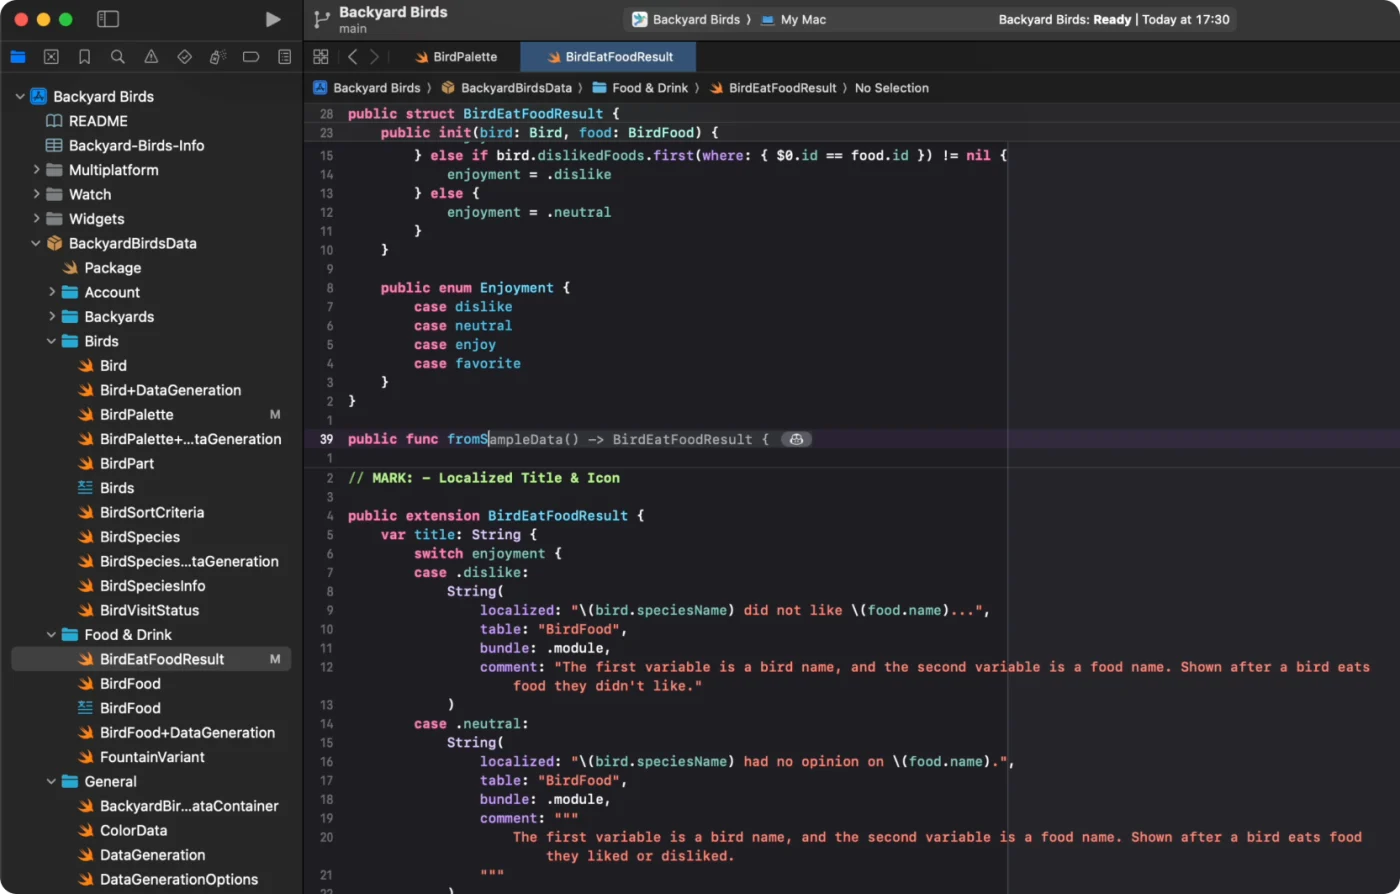
Task: Run the project with the play button
Action: pyautogui.click(x=273, y=19)
